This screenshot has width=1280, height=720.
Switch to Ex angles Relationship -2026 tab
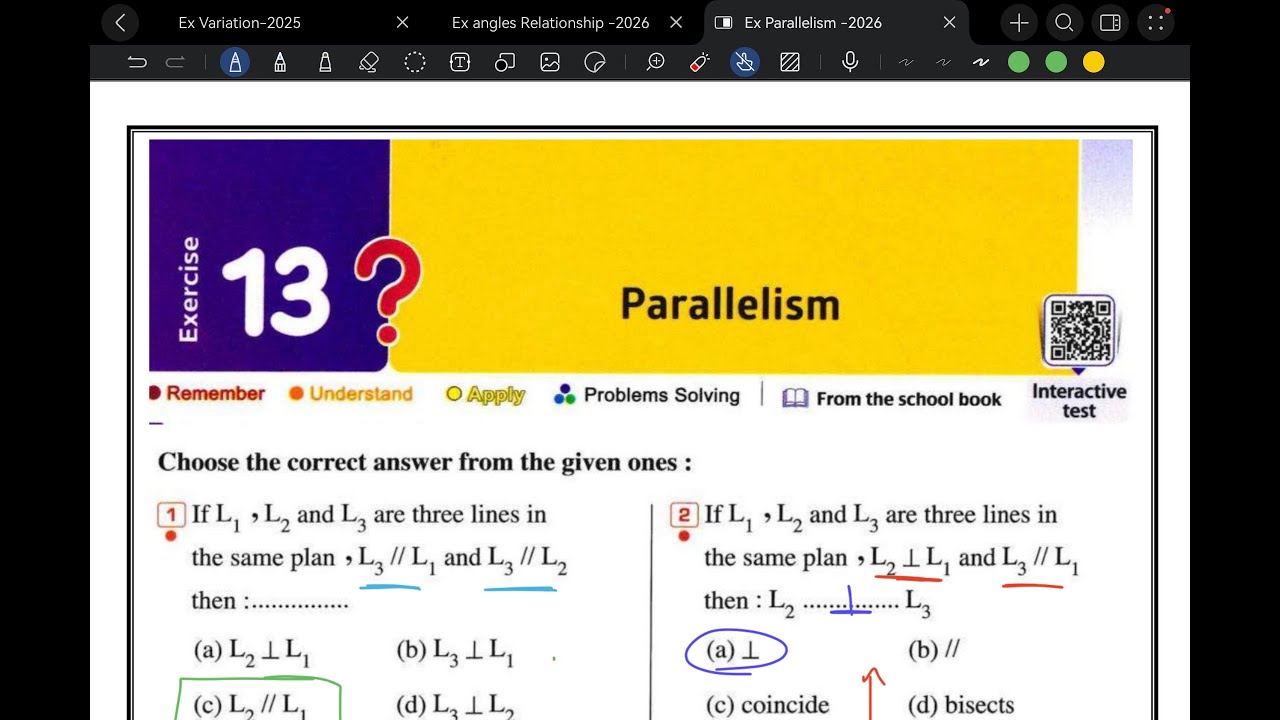pyautogui.click(x=551, y=22)
